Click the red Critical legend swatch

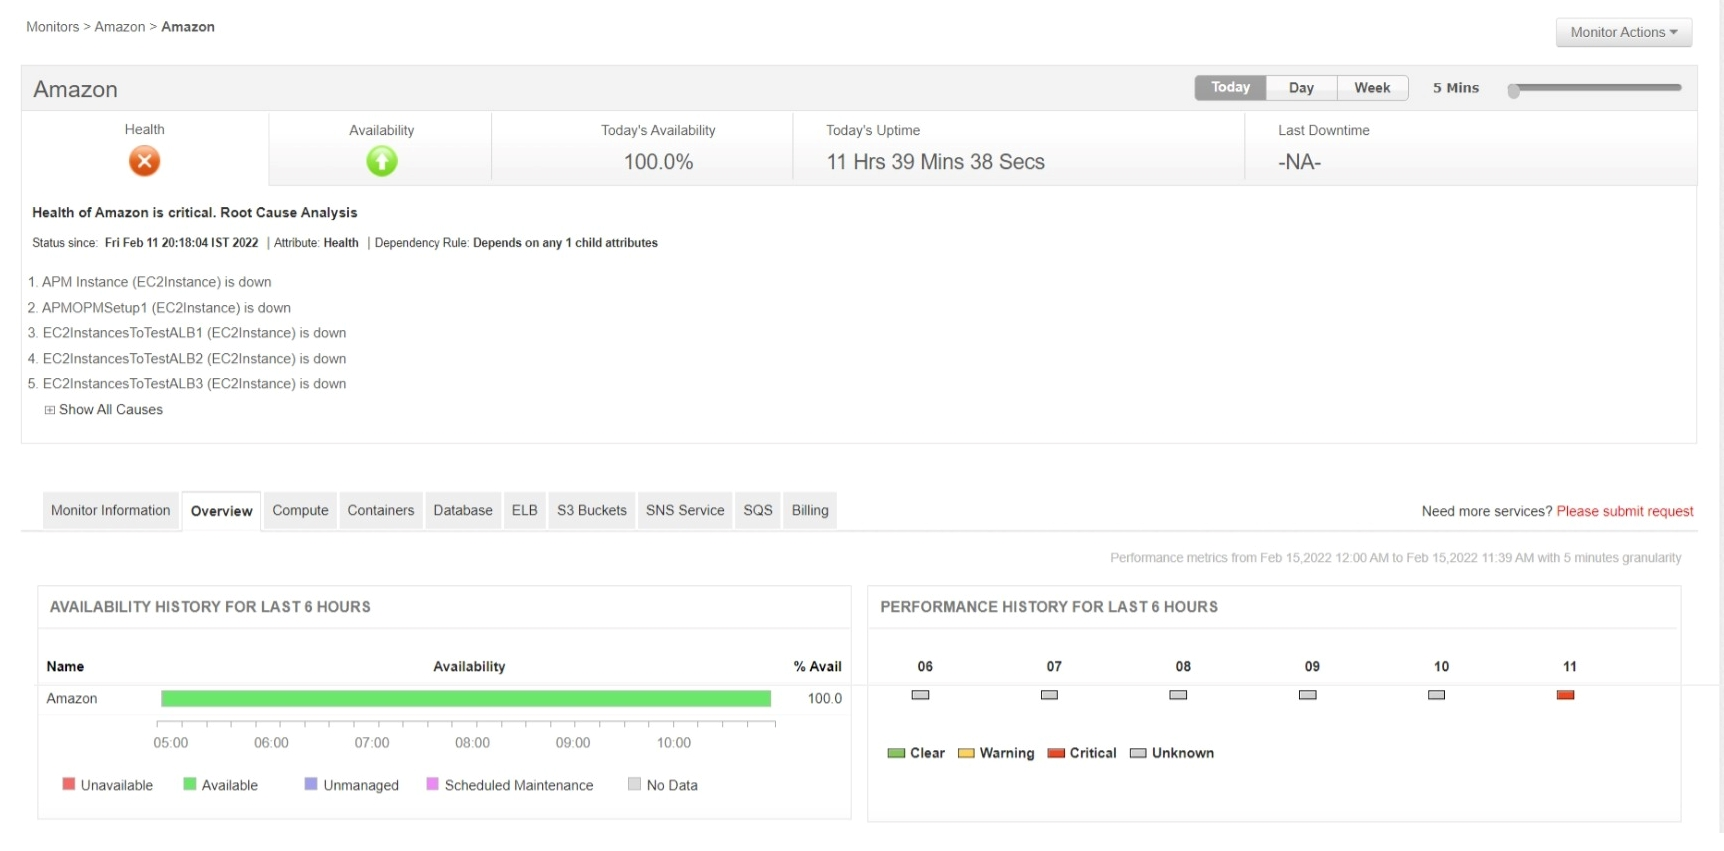(1056, 753)
